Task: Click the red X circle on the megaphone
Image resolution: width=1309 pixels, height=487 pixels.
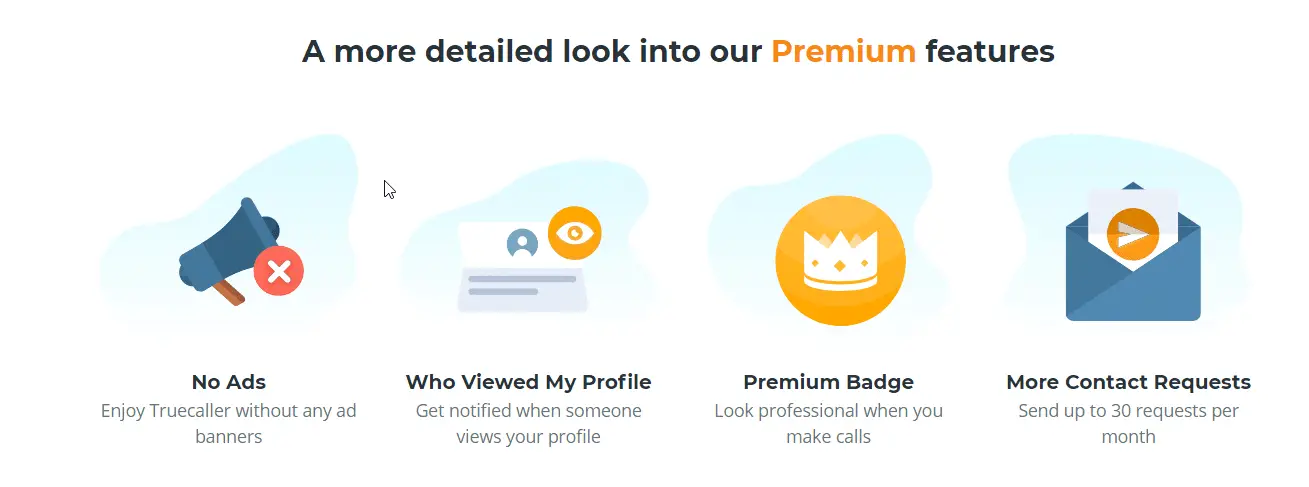Action: pos(279,272)
